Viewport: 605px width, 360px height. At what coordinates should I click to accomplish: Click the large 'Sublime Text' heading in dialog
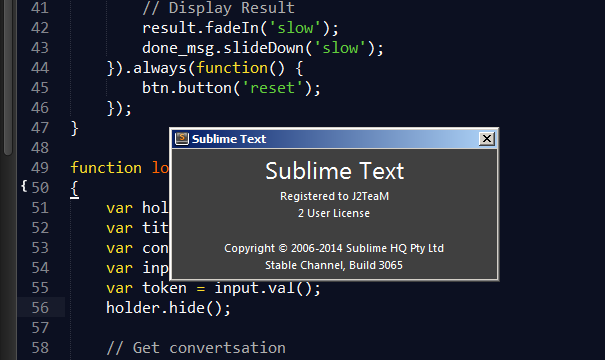pos(335,171)
